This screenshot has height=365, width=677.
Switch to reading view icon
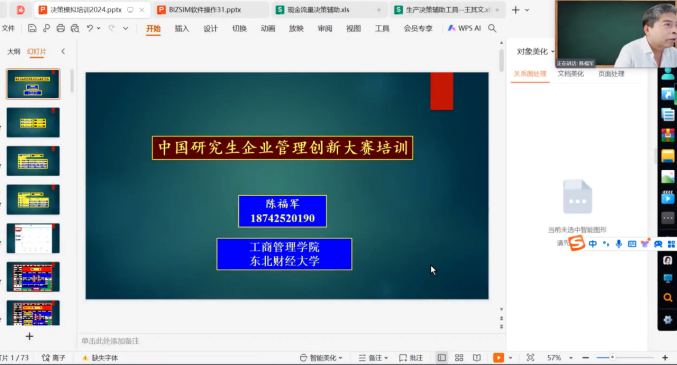[x=477, y=358]
